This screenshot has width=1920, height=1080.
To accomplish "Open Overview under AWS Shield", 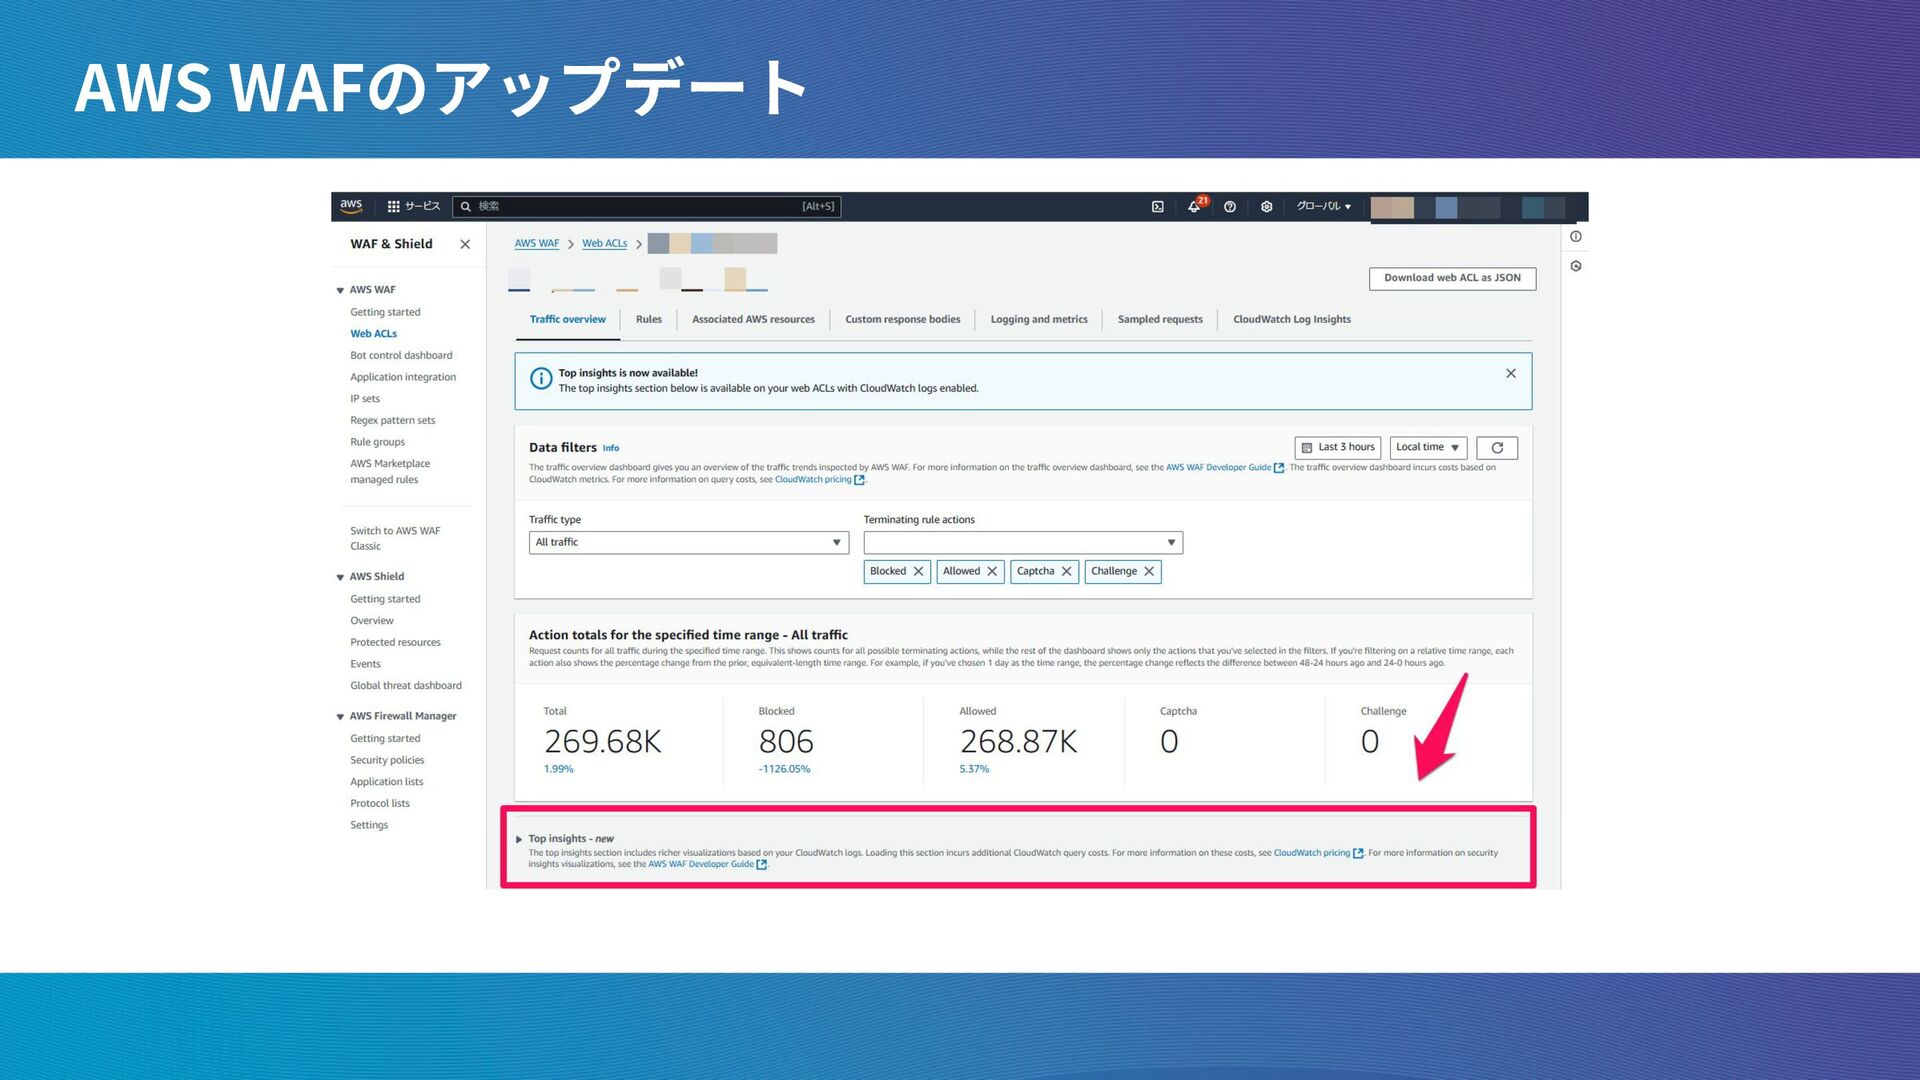I will [x=372, y=621].
